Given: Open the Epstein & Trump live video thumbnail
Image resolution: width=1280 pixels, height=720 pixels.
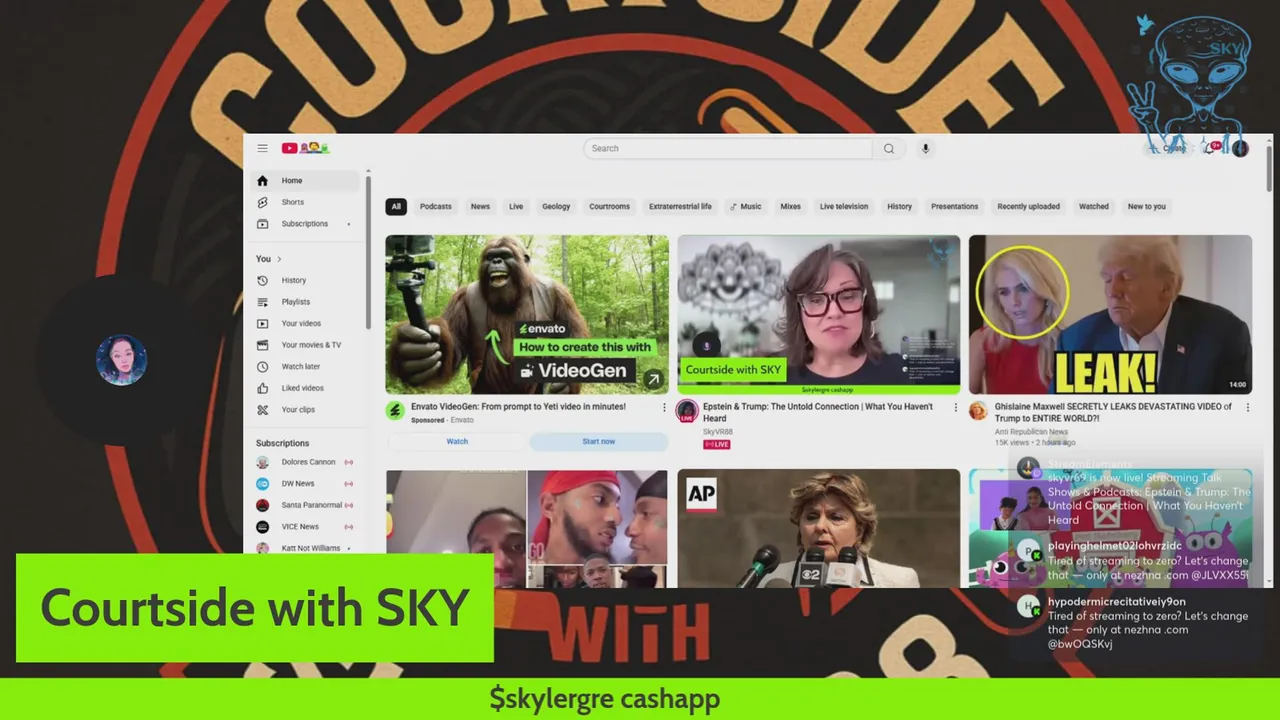Looking at the screenshot, I should 818,315.
